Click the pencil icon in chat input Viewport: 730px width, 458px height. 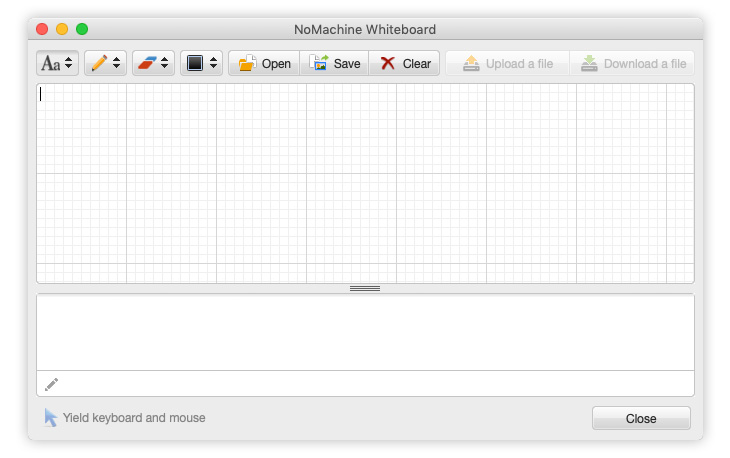[51, 384]
